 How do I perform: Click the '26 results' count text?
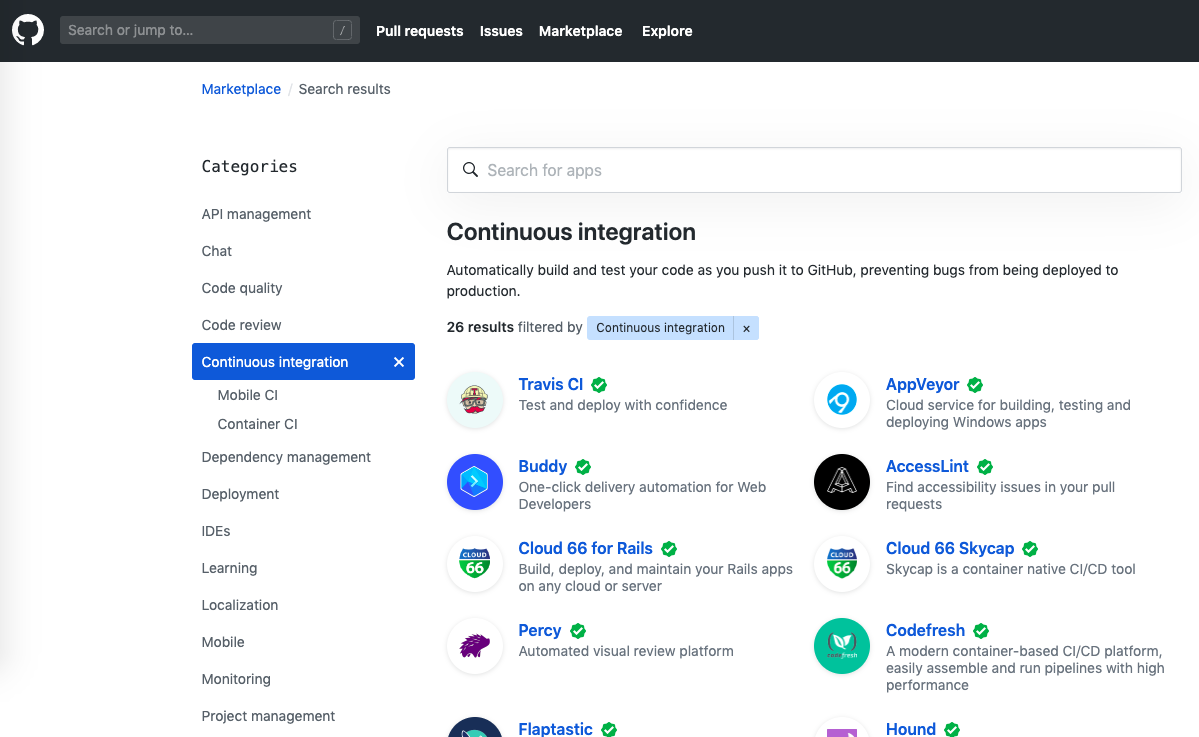coord(480,327)
